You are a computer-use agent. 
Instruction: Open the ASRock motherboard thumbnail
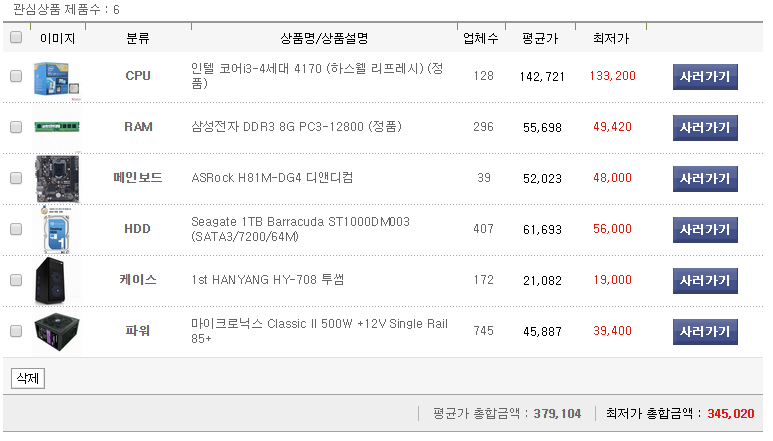click(57, 178)
